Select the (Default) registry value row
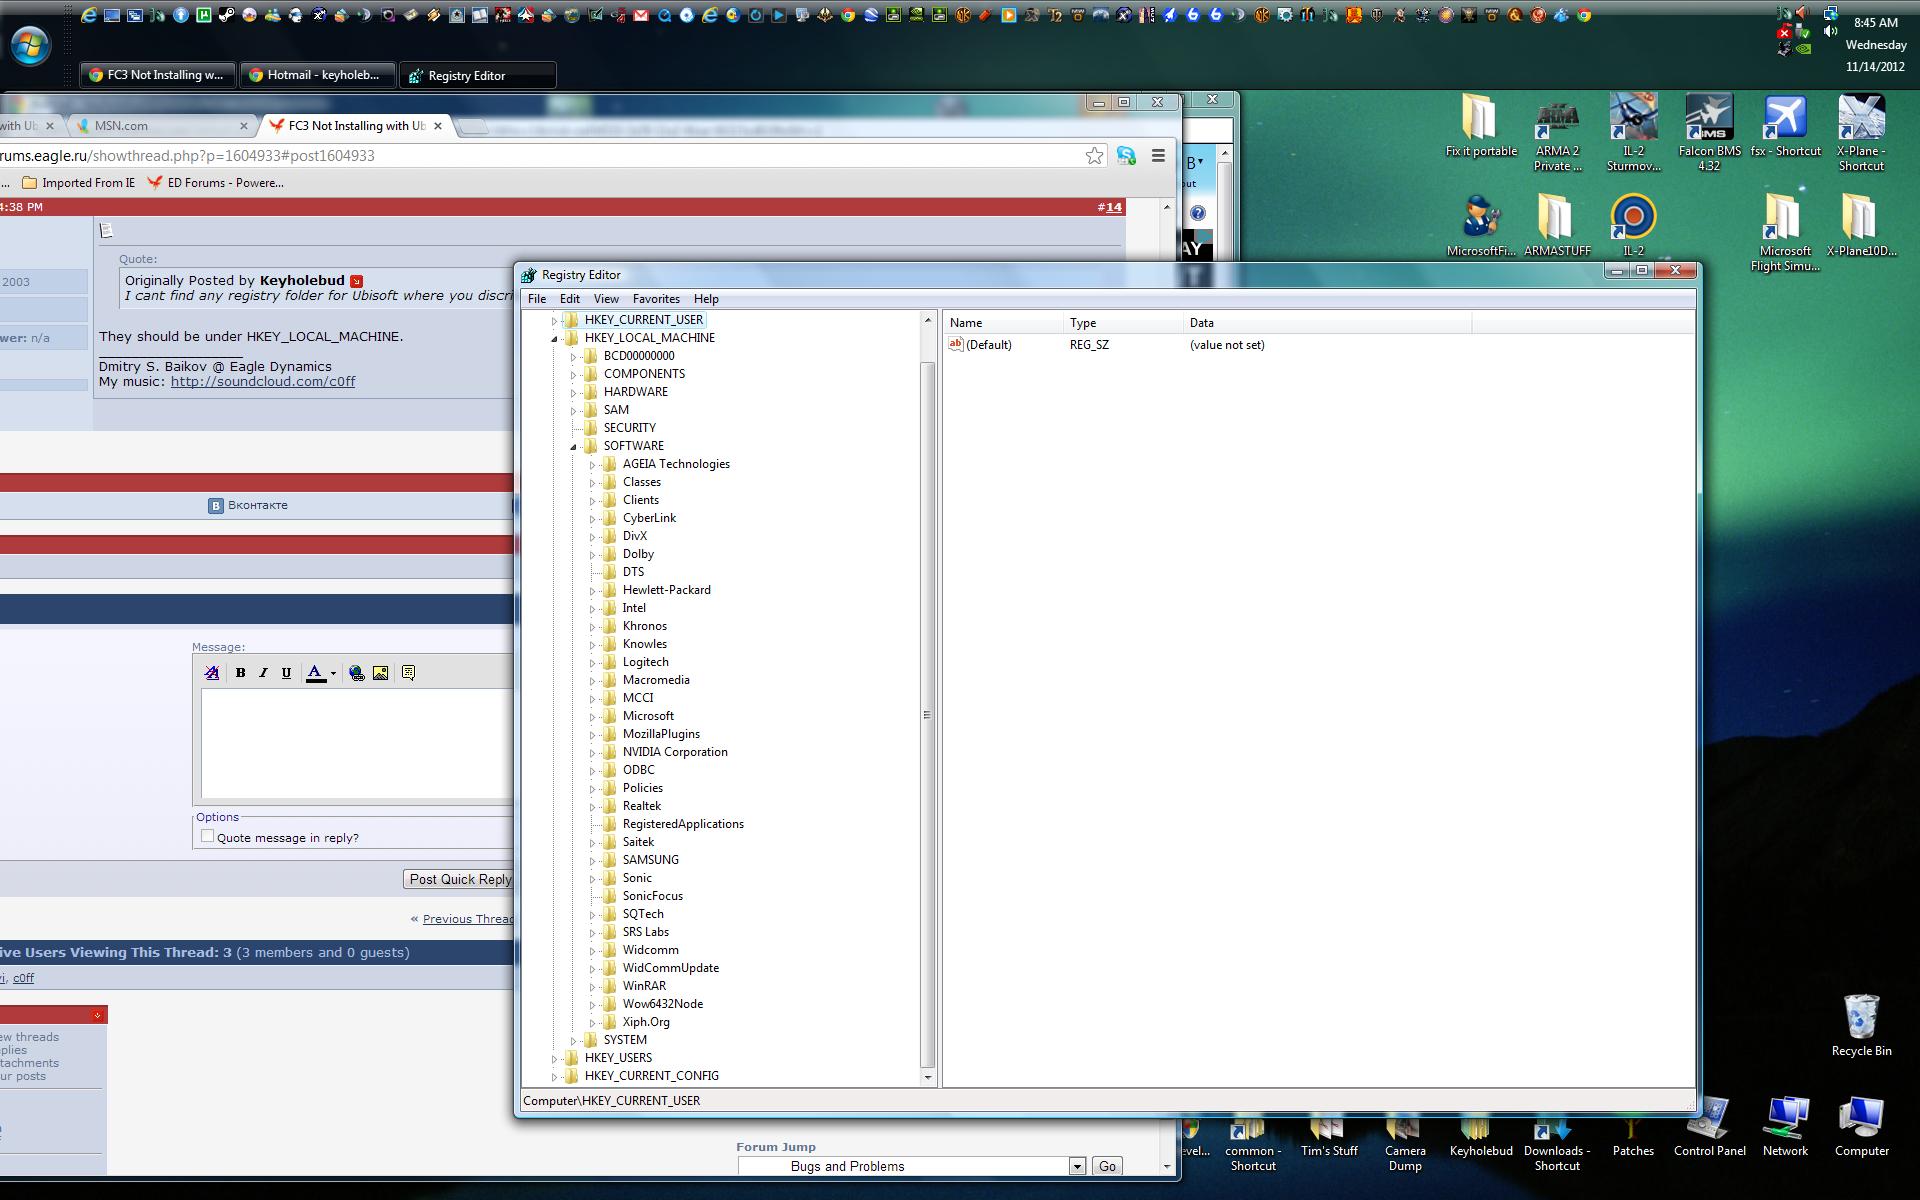 pyautogui.click(x=1107, y=345)
